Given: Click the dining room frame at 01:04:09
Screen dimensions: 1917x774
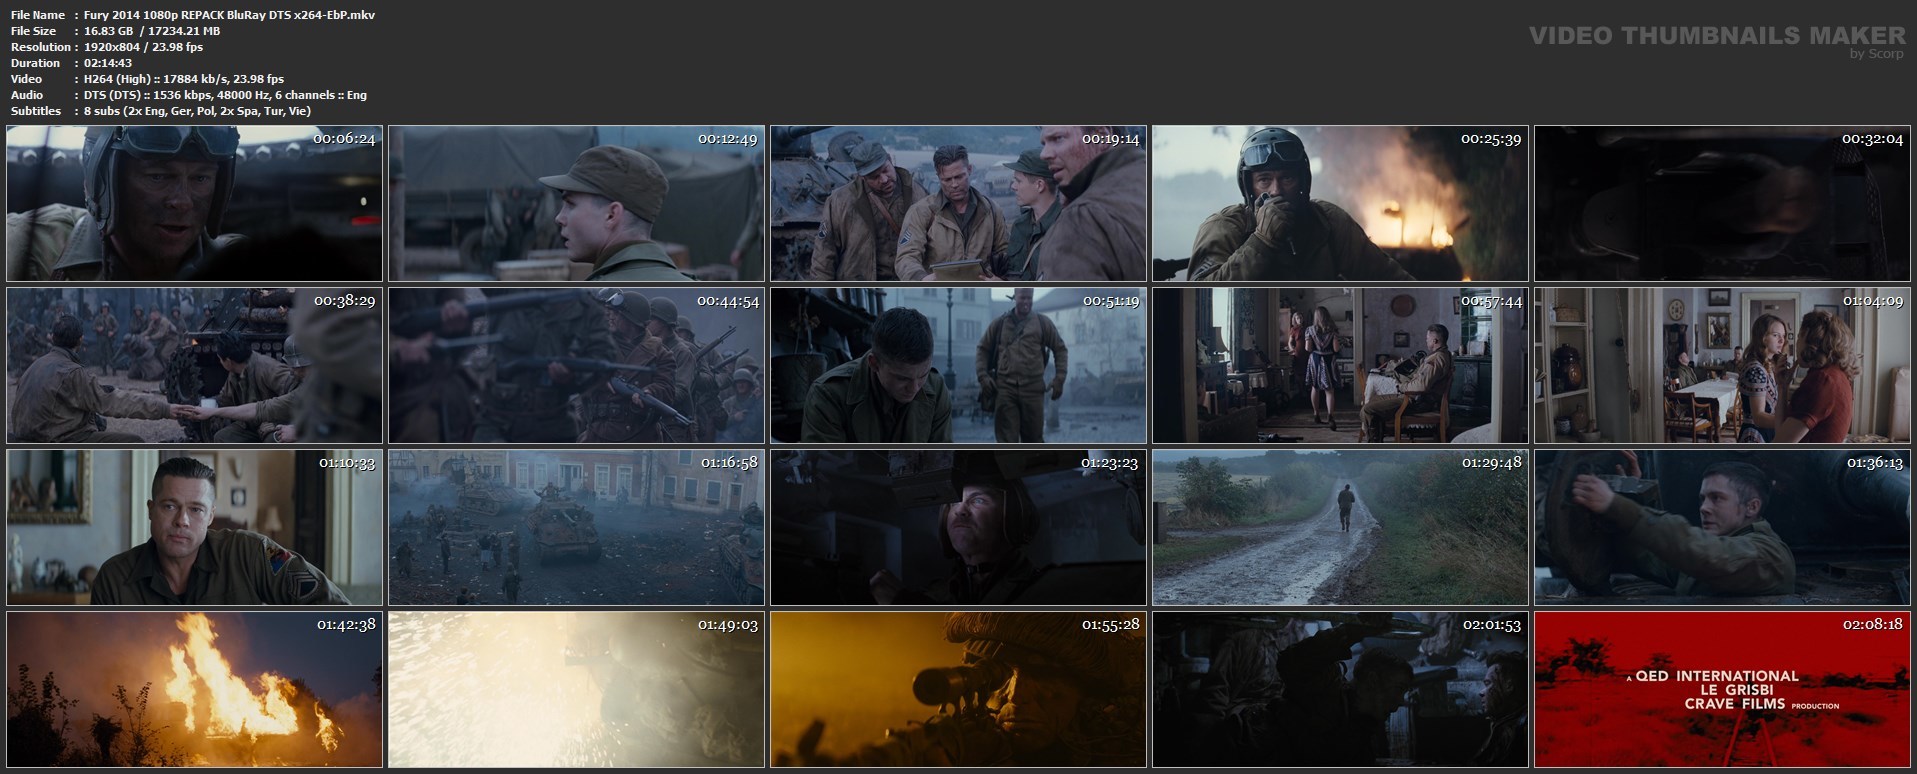Looking at the screenshot, I should 1722,365.
